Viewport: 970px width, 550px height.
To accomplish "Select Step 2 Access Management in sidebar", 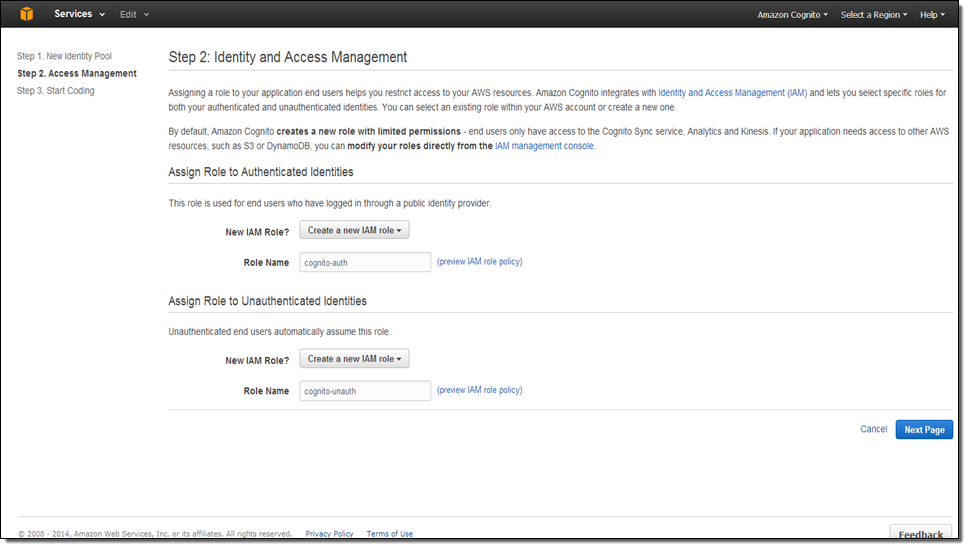I will click(x=77, y=73).
